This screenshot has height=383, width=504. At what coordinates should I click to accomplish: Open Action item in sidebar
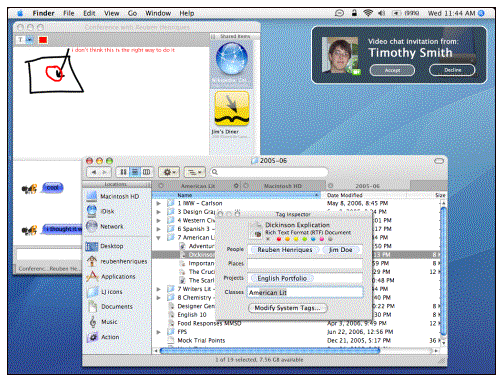(103, 337)
